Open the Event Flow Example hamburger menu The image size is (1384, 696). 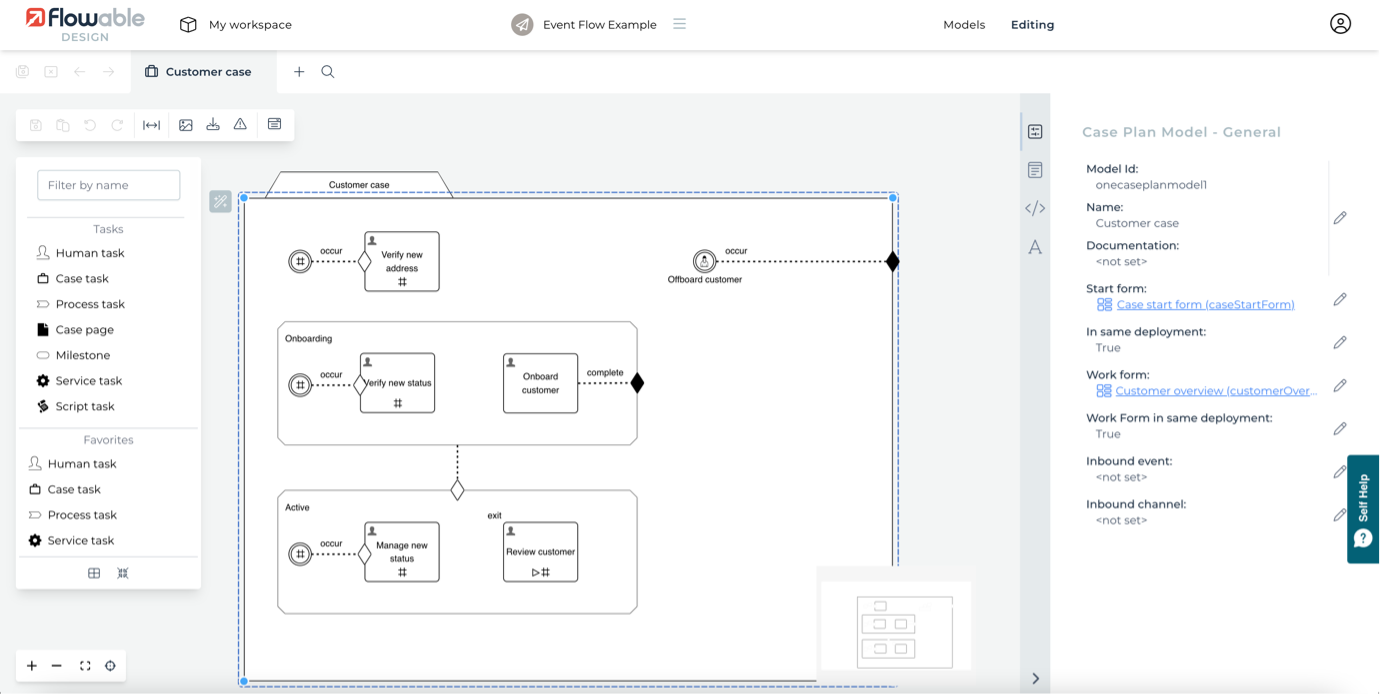pos(680,24)
